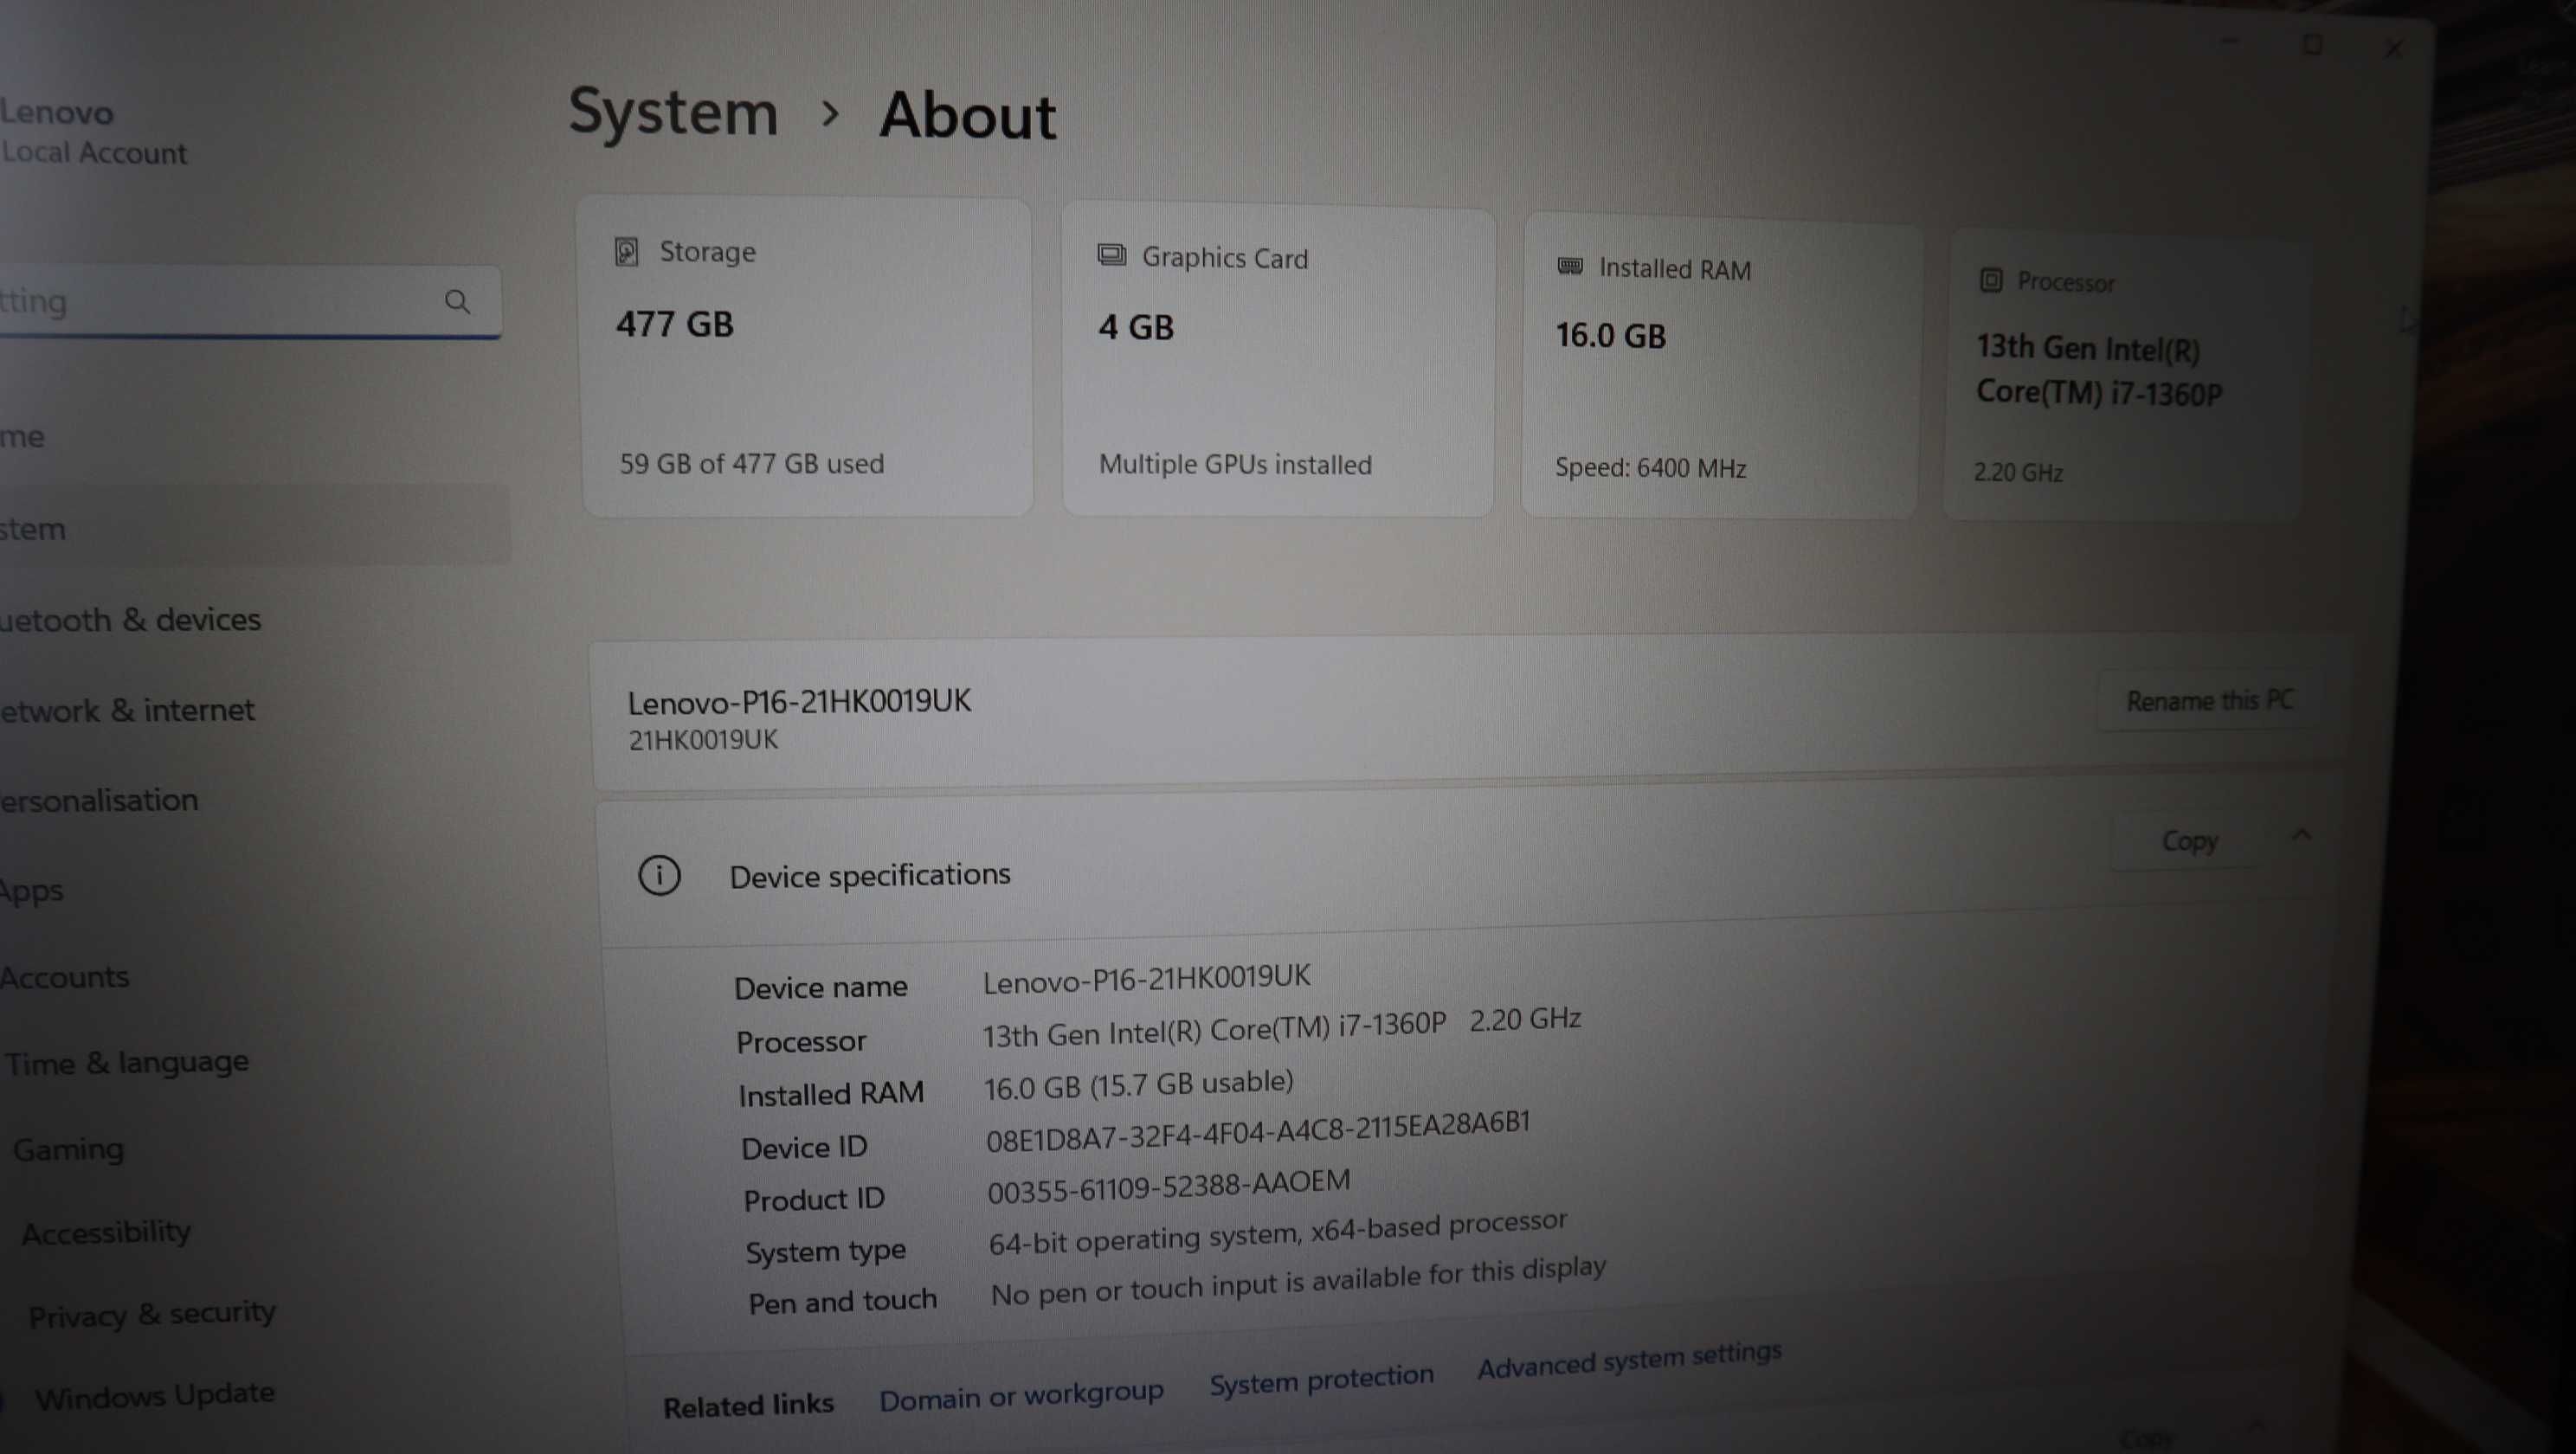Viewport: 2576px width, 1454px height.
Task: Select the Product ID value 00355-61109-52388-AAOEM
Action: coord(1168,1187)
